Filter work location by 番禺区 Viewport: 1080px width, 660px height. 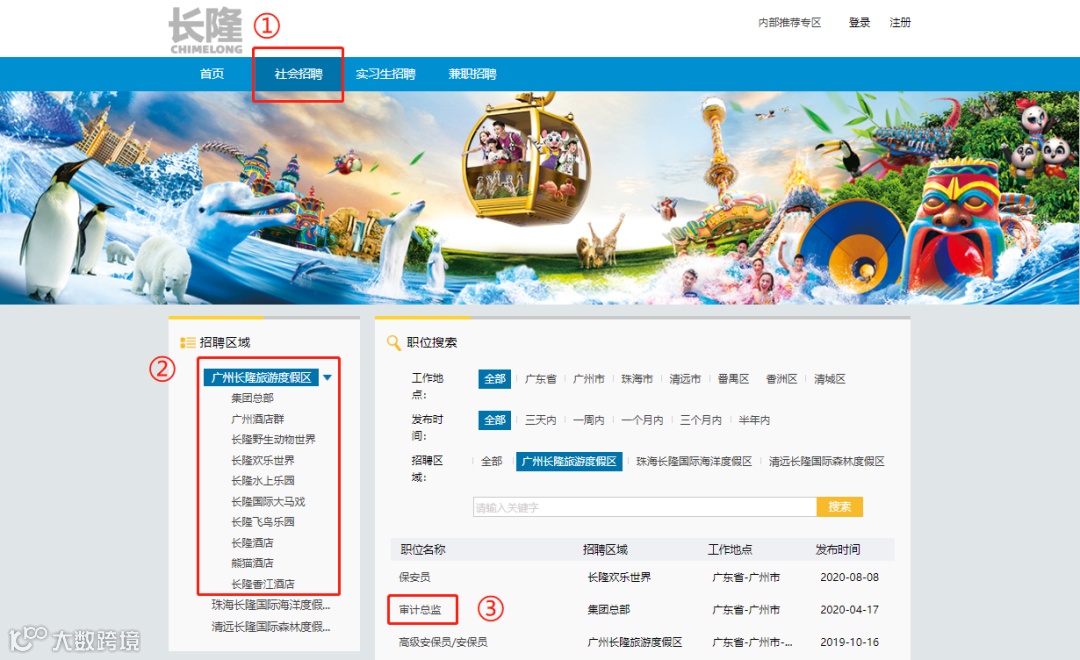[x=734, y=379]
